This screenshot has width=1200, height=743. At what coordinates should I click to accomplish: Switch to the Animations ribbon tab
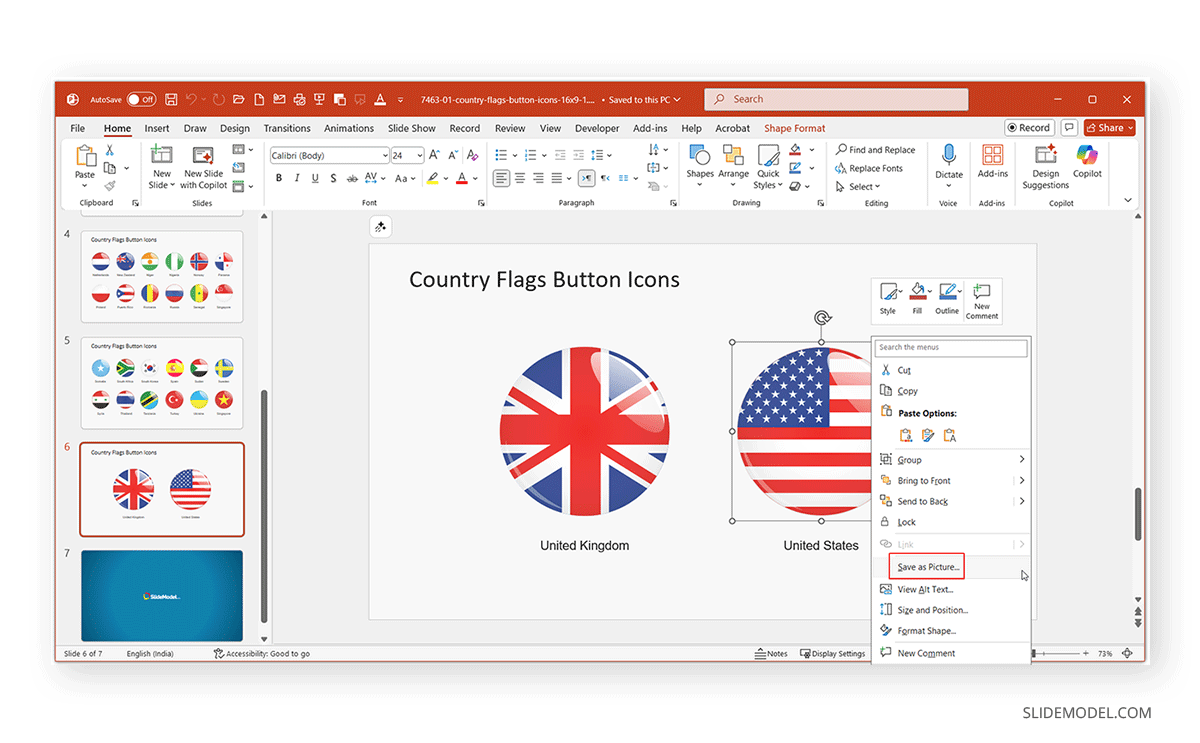pos(348,128)
